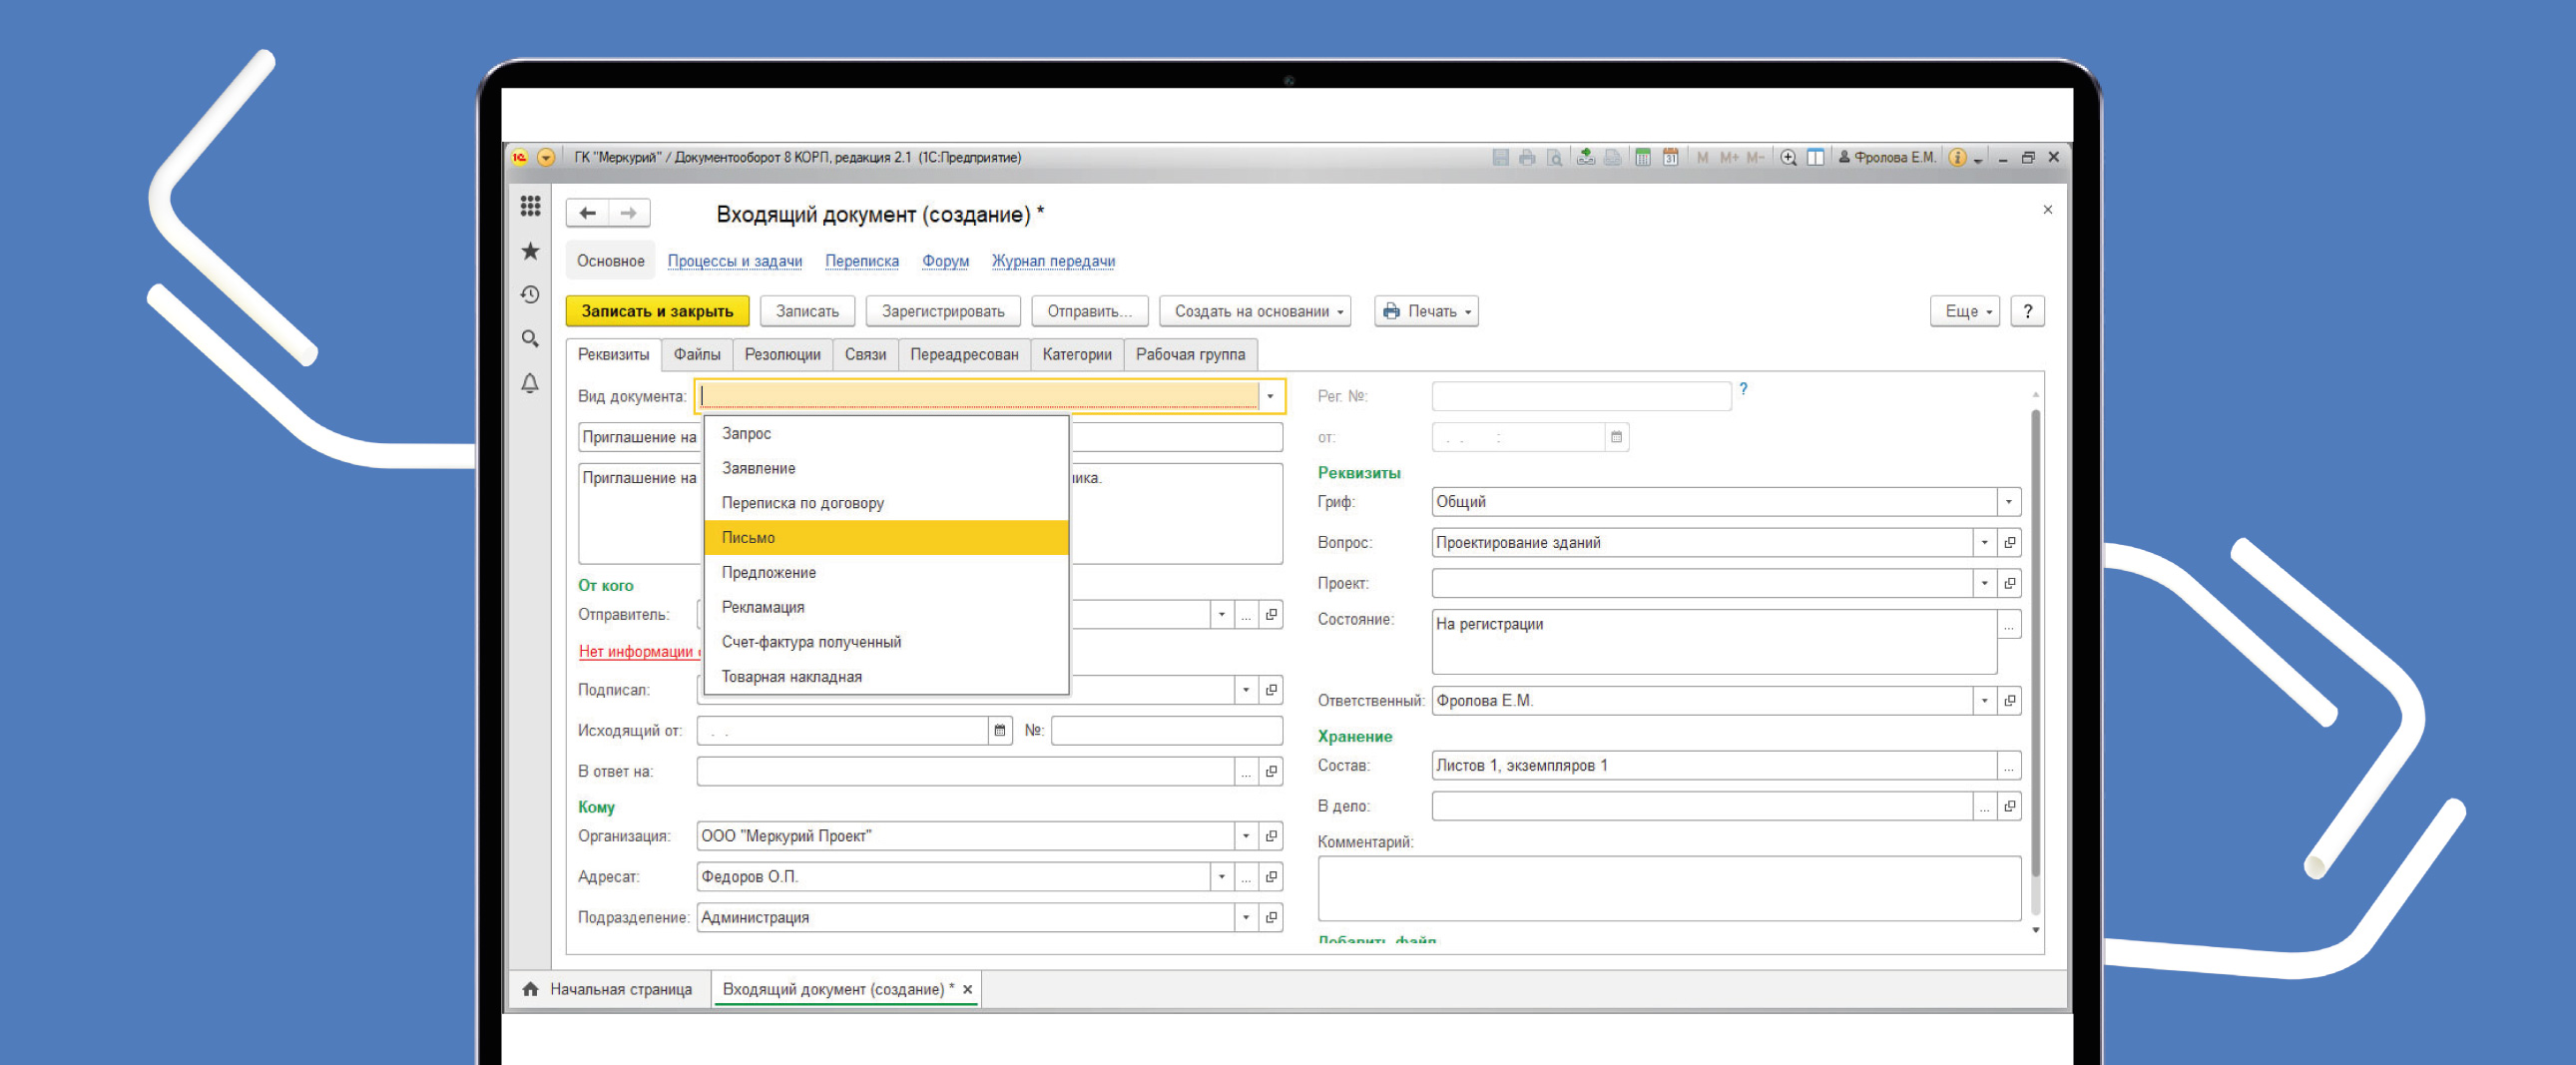Screen dimensions: 2576x1065
Task: Click into the Комментарий text field
Action: pos(1668,888)
